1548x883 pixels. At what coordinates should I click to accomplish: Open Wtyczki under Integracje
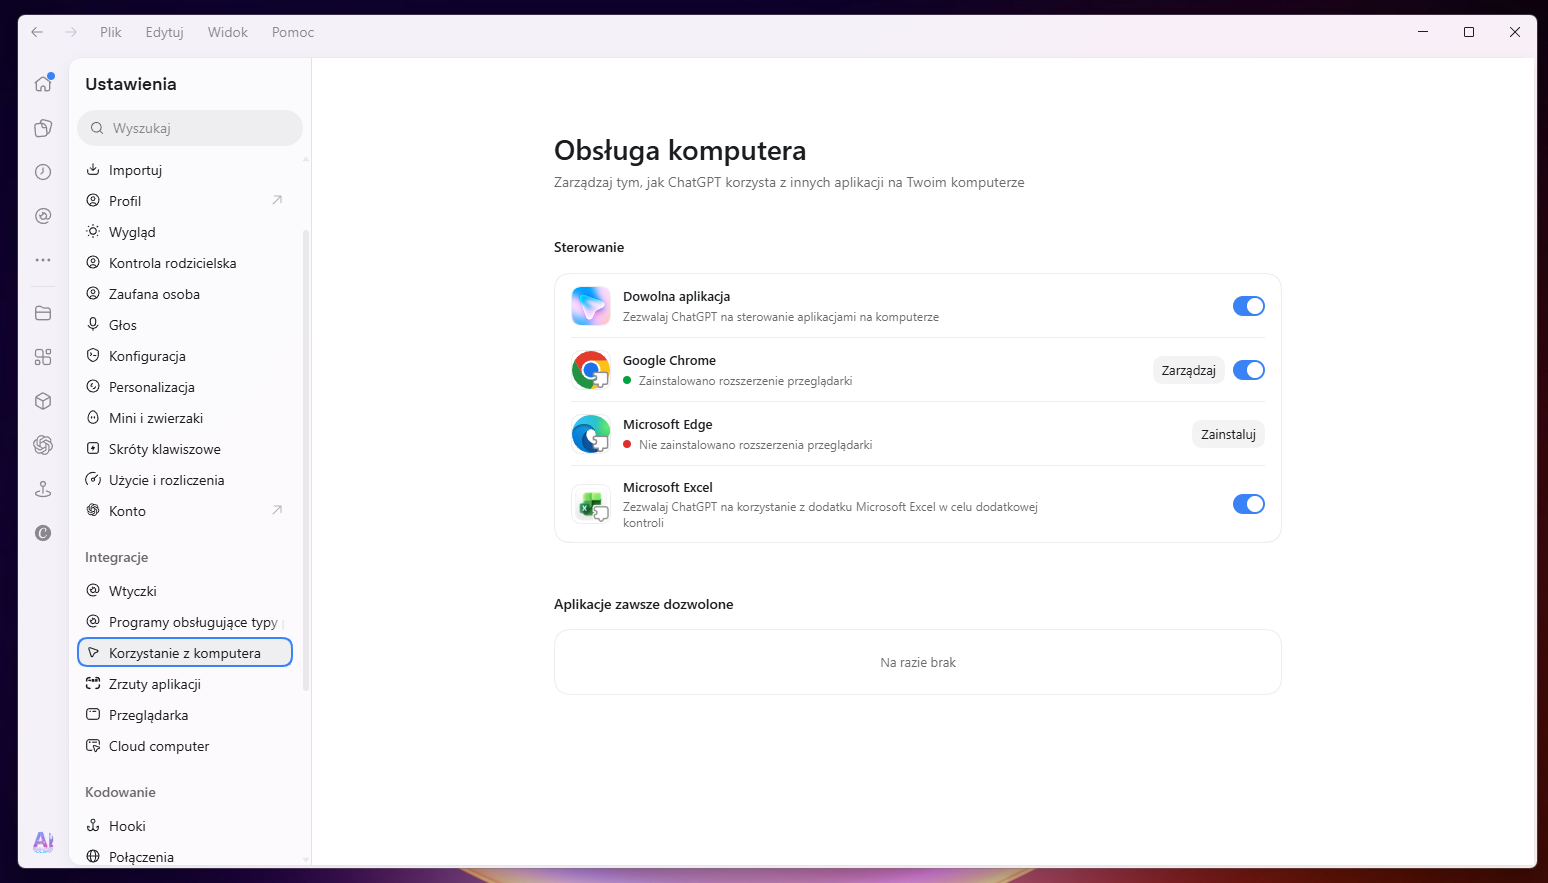pyautogui.click(x=185, y=591)
